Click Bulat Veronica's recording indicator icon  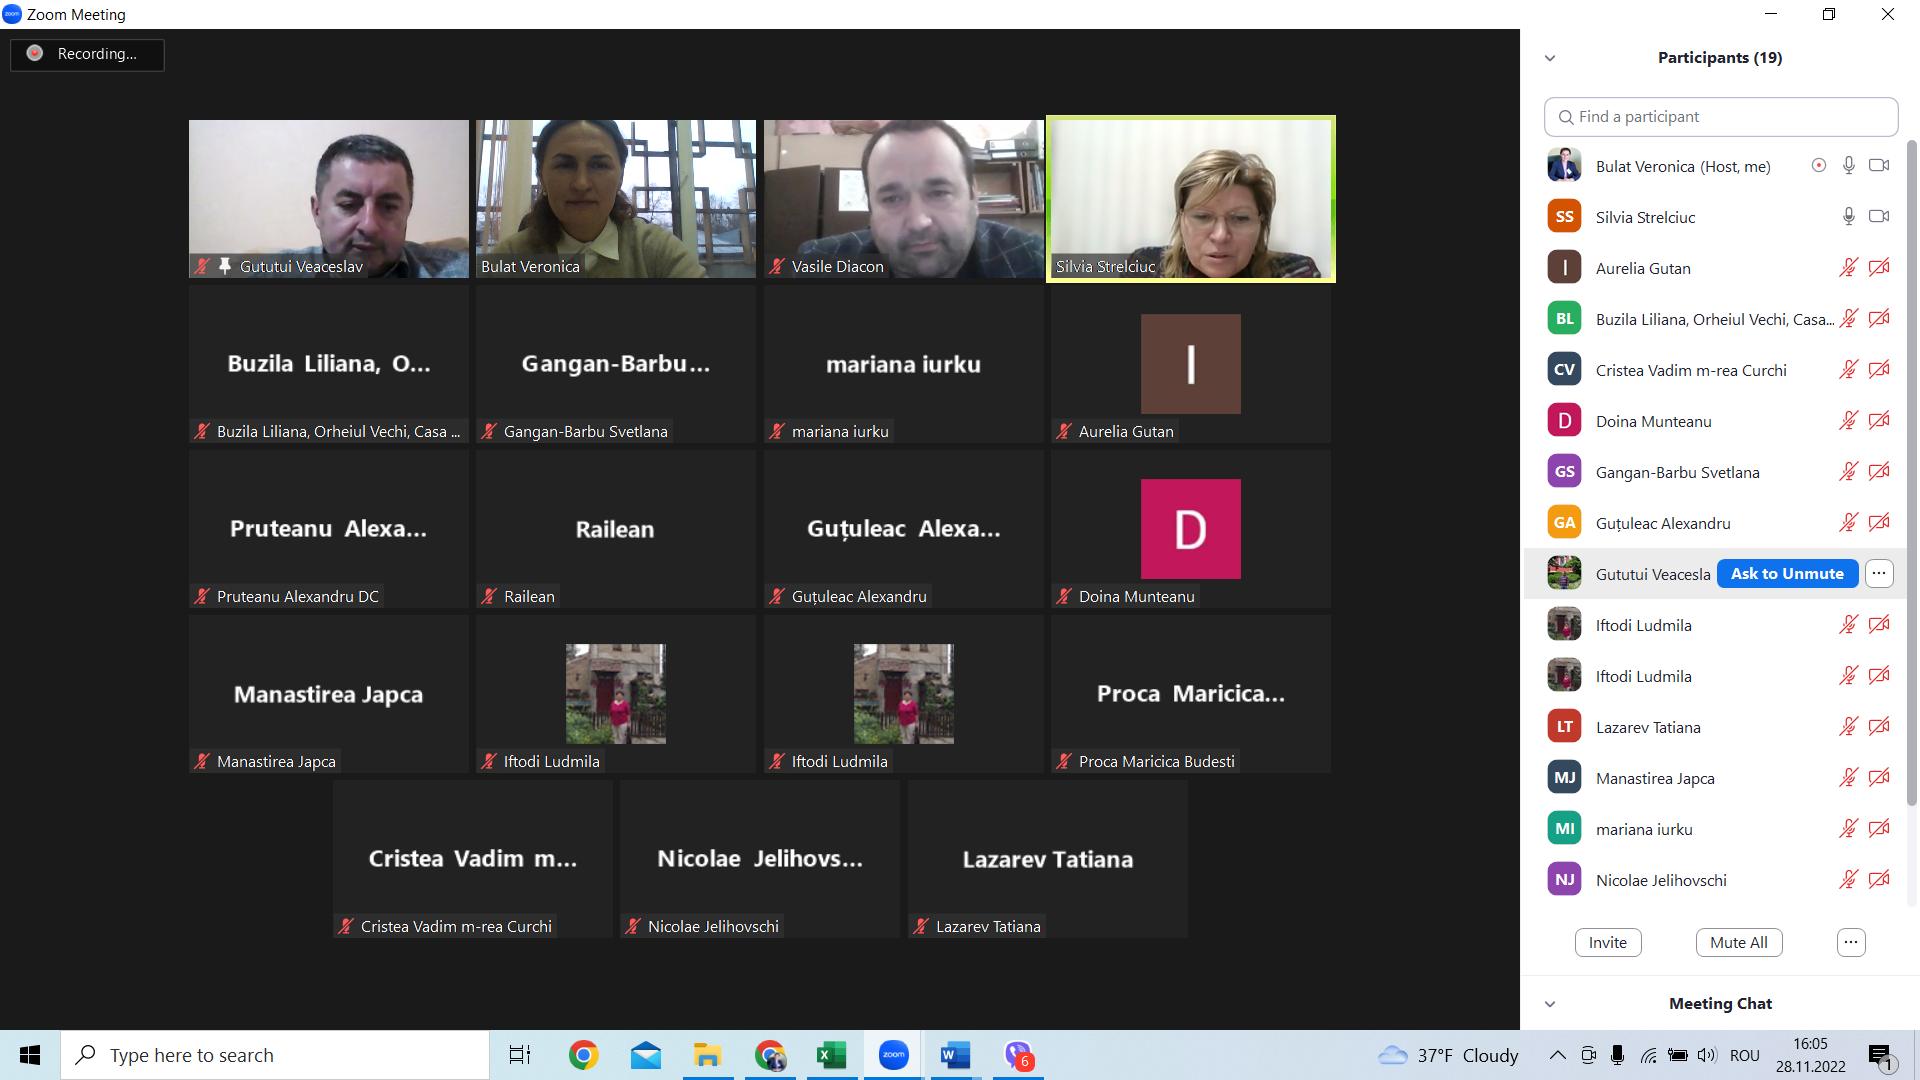coord(1818,166)
